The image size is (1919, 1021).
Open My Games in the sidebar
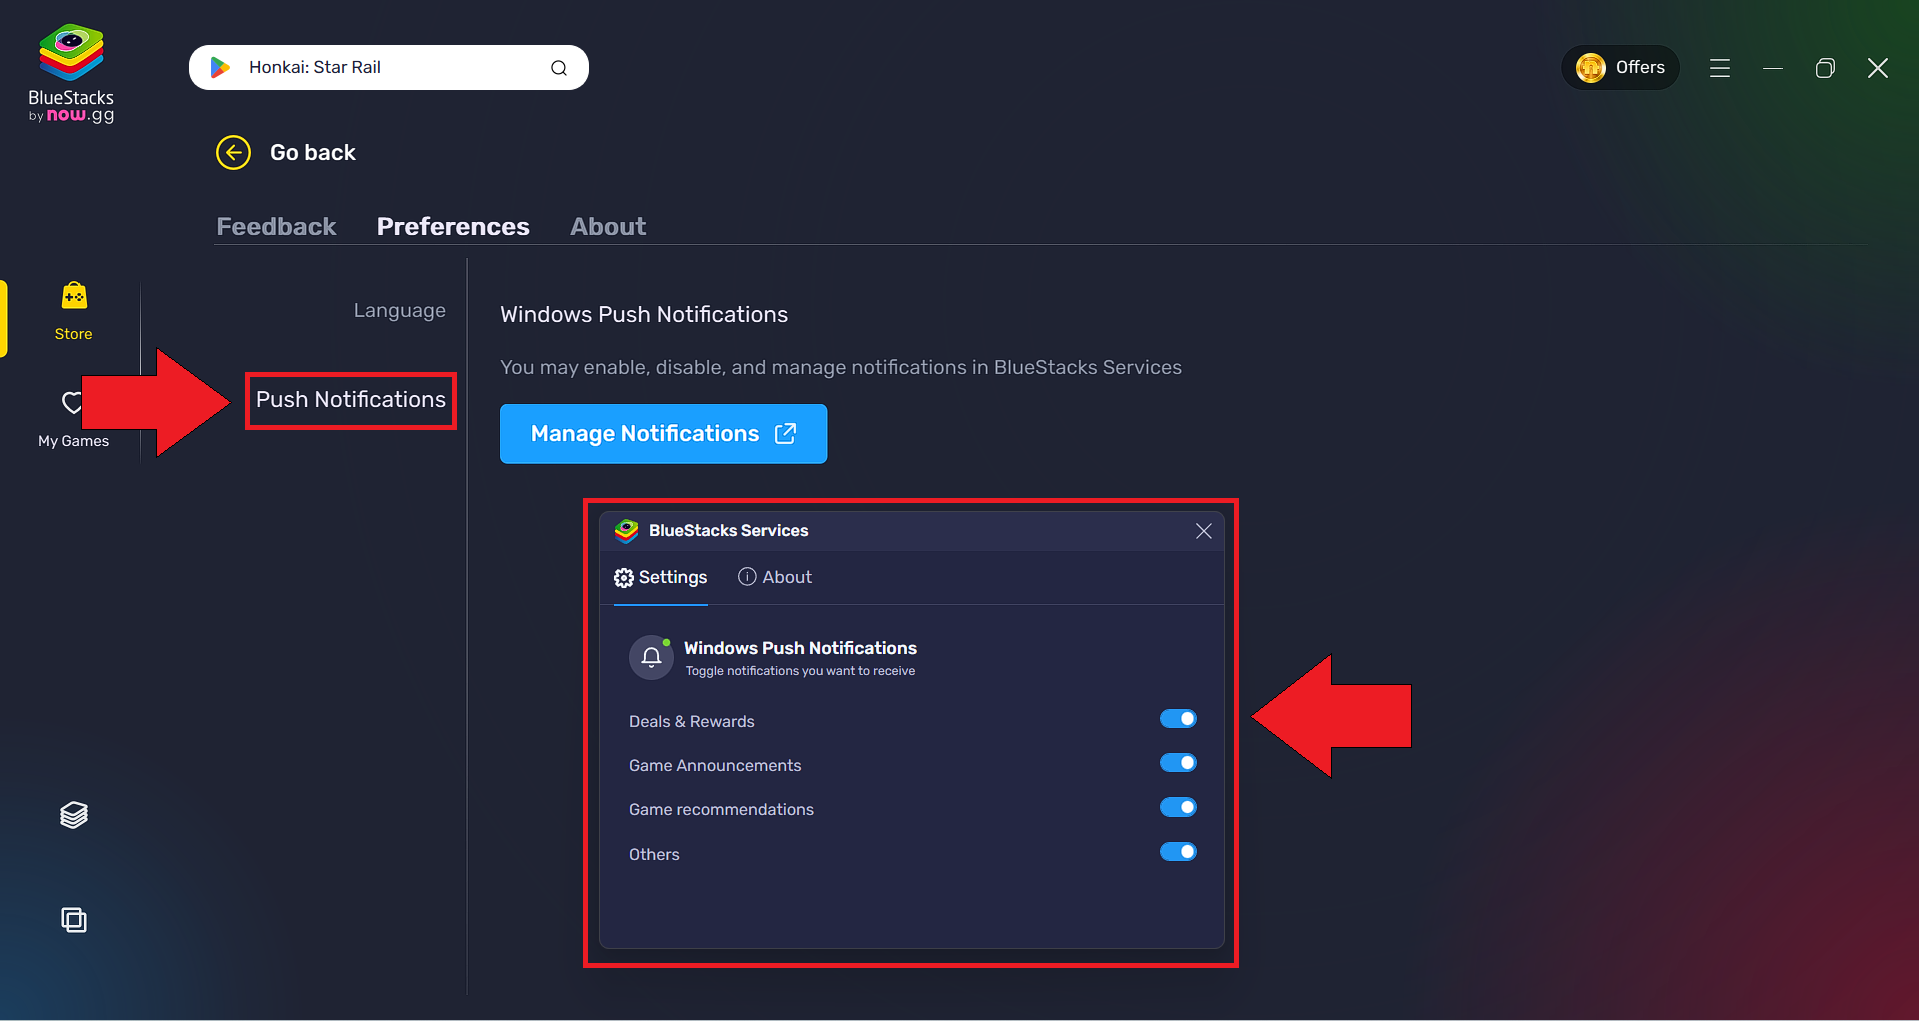(x=72, y=418)
